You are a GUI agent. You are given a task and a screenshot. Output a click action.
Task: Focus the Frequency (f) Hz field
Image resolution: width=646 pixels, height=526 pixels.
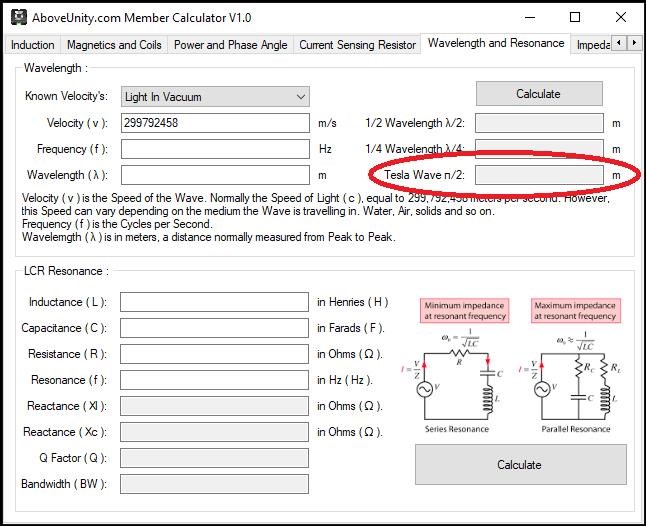(x=215, y=149)
